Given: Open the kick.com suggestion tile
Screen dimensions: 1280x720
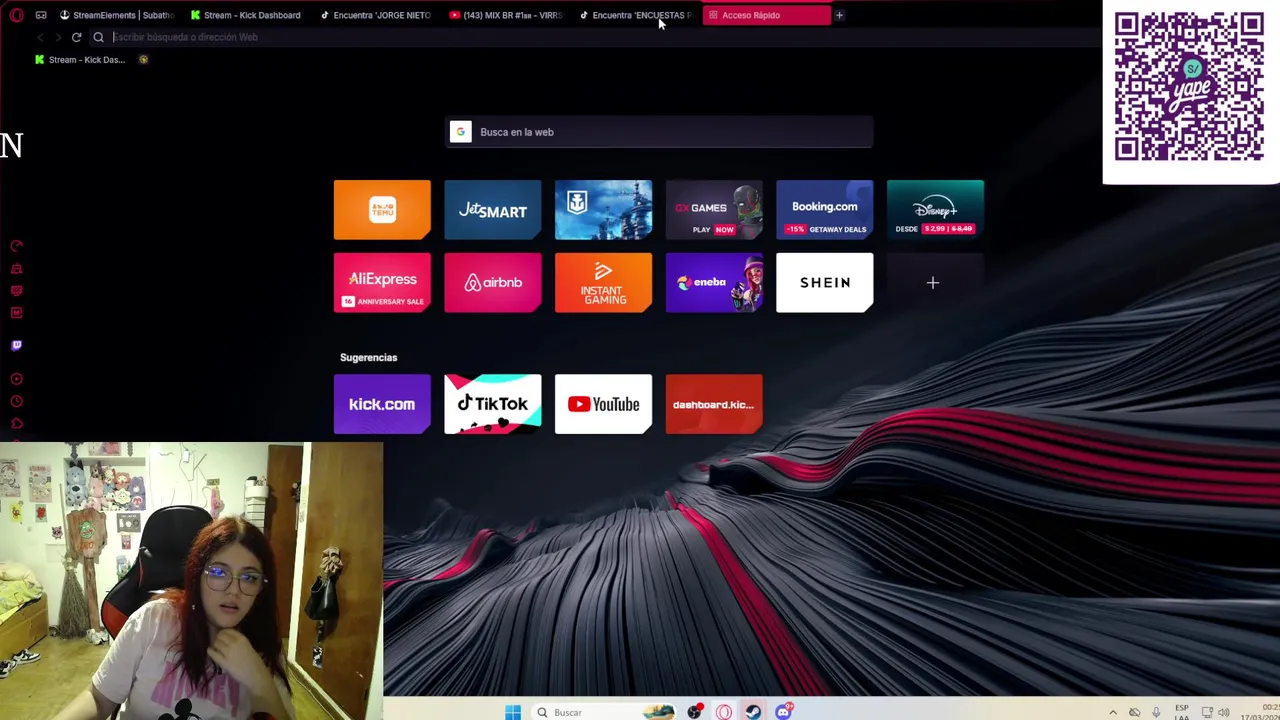Looking at the screenshot, I should [382, 404].
